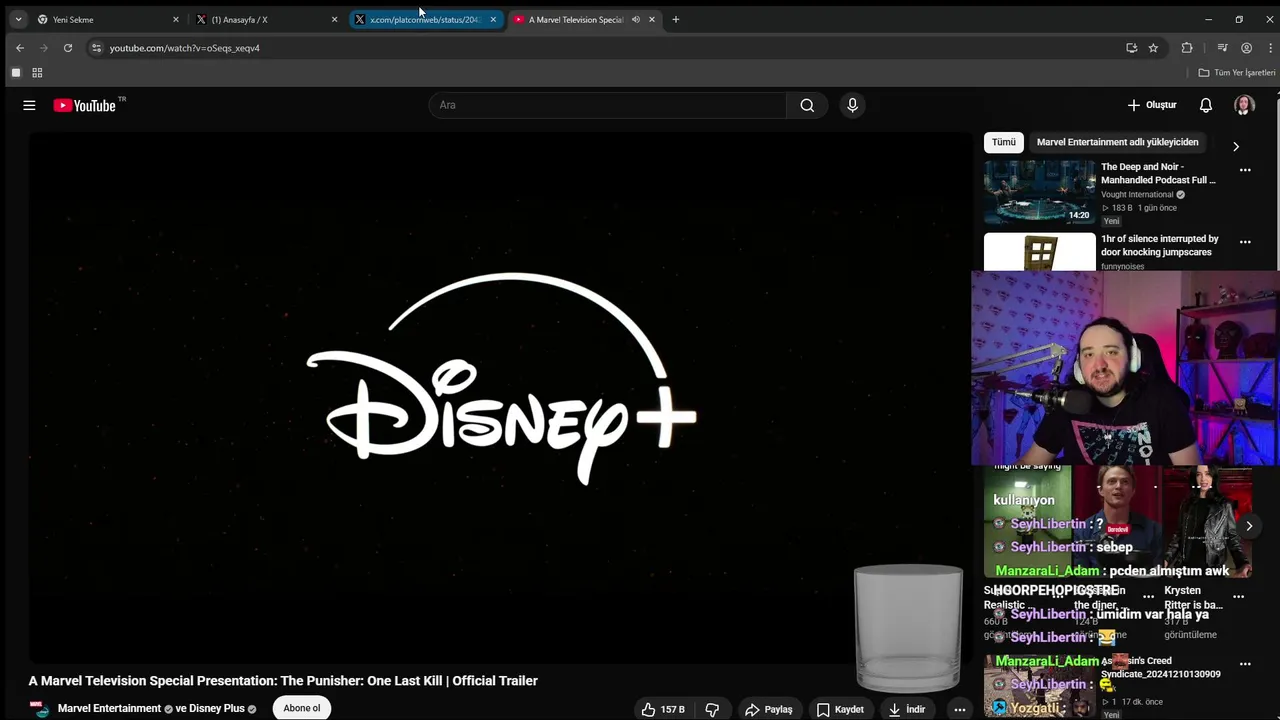Open more actions menu below video

[x=959, y=709]
